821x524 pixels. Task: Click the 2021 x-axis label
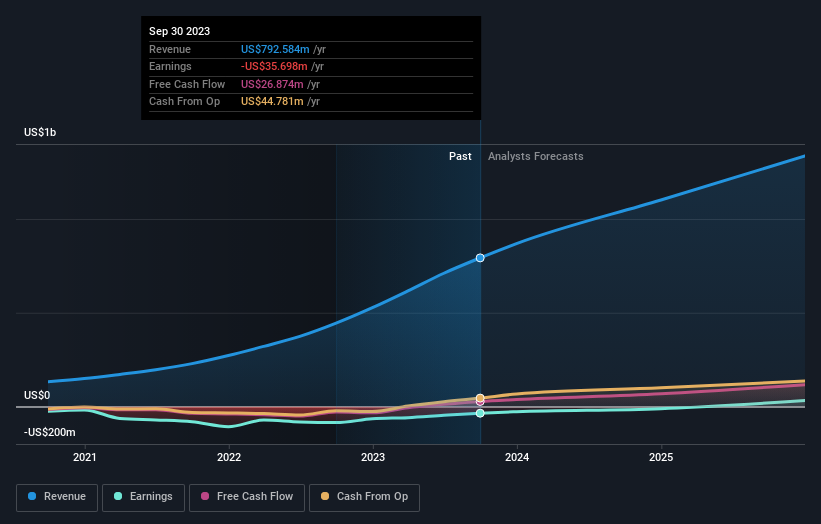click(x=85, y=457)
